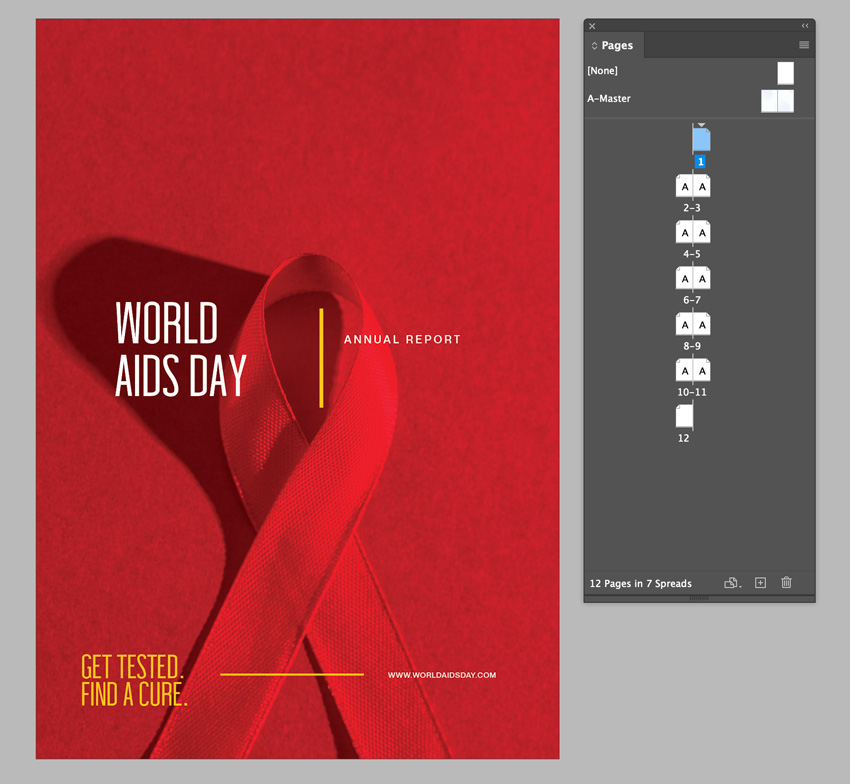Viewport: 850px width, 784px height.
Task: Click page number 1 label
Action: [700, 162]
